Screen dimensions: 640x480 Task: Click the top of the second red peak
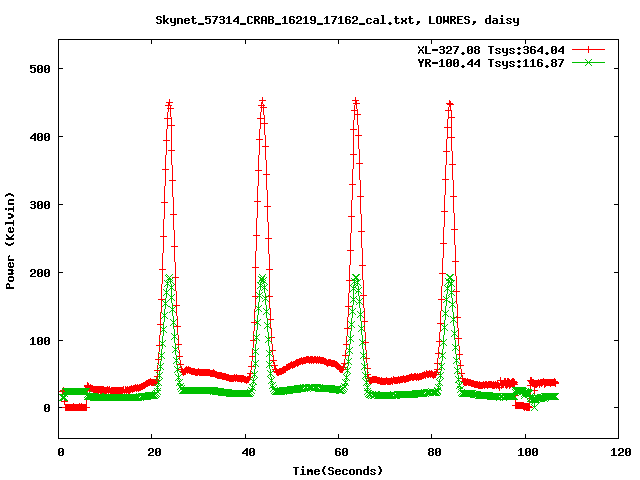[x=262, y=102]
